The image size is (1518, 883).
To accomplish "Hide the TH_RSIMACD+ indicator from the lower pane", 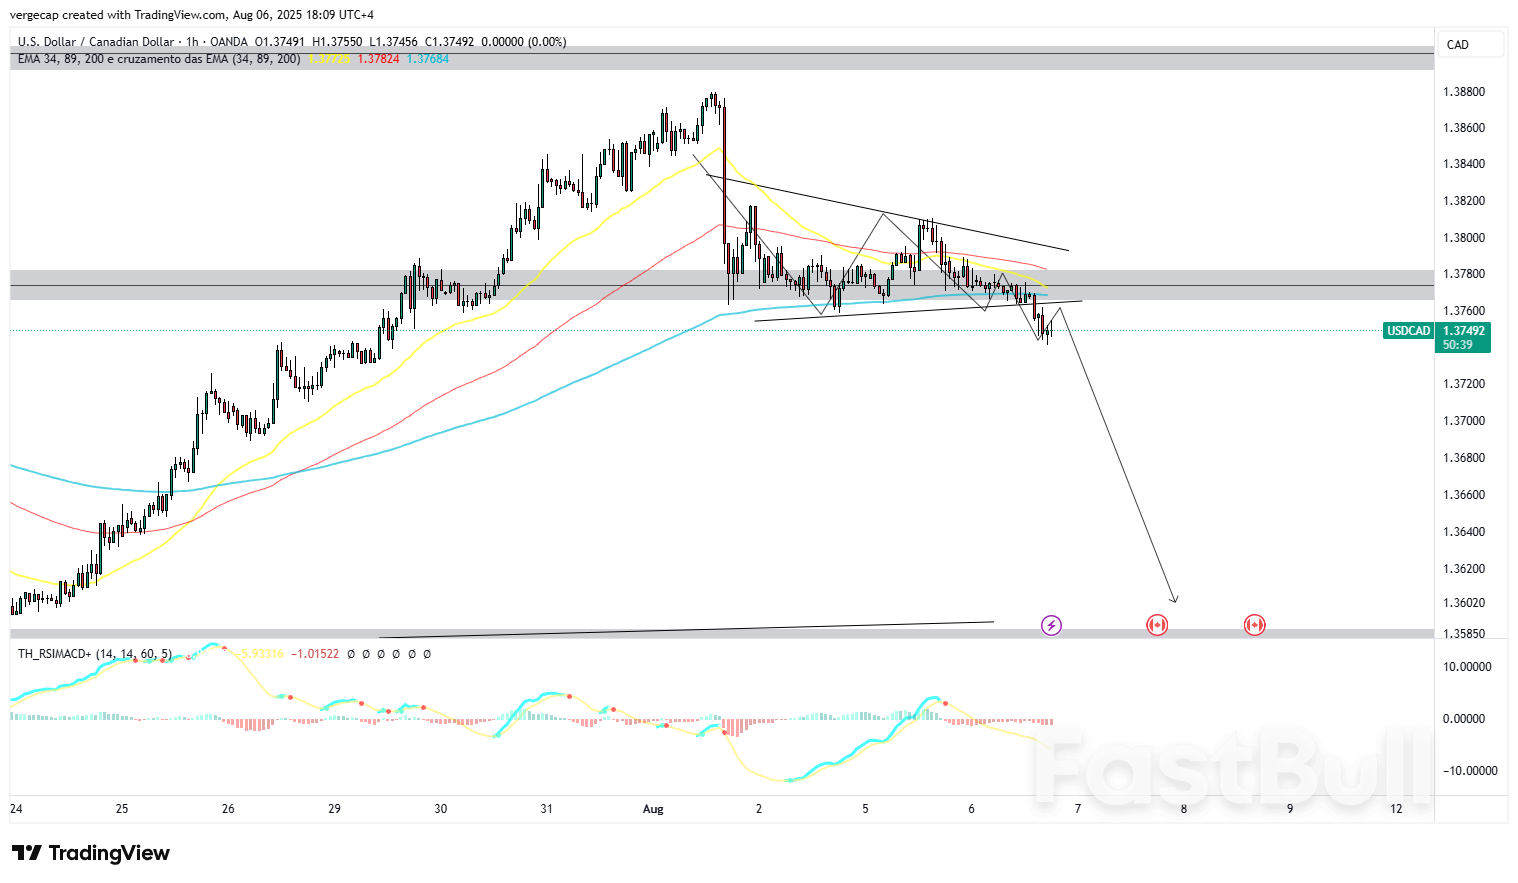I will coord(93,654).
